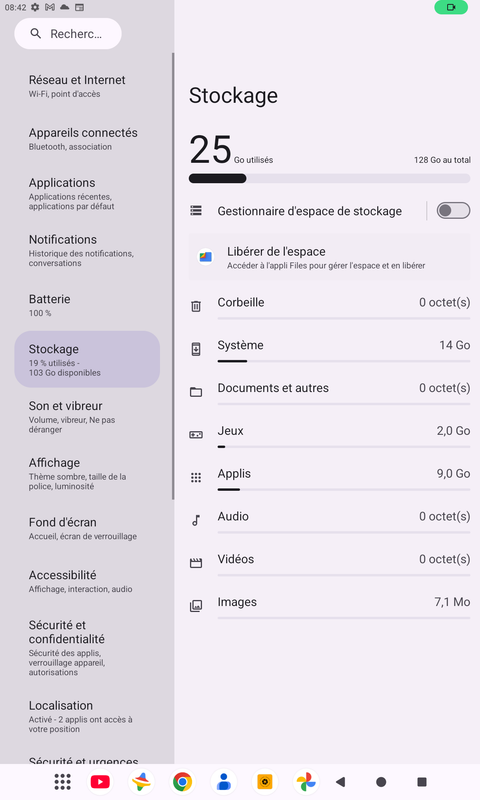Click the Documents et autres folder icon
Viewport: 480px width, 800px height.
[196, 392]
